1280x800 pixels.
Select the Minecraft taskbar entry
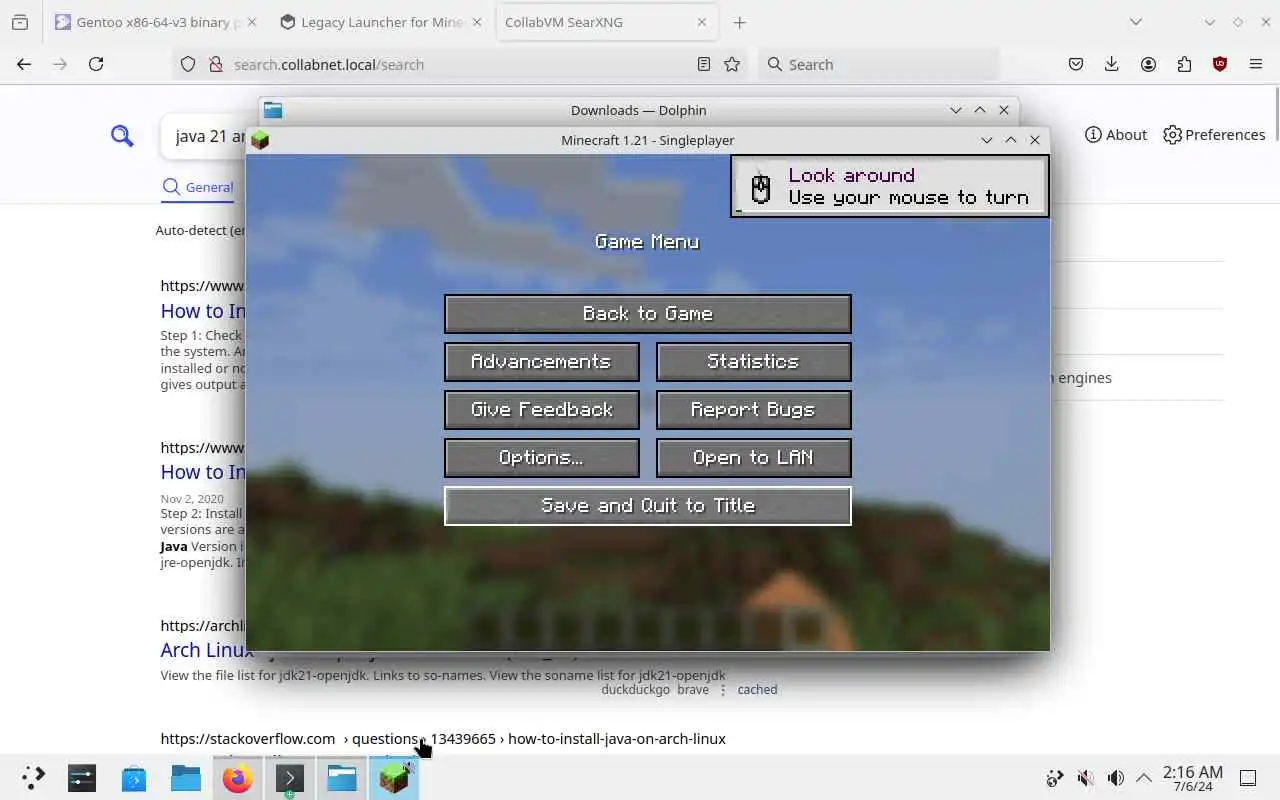tap(394, 777)
